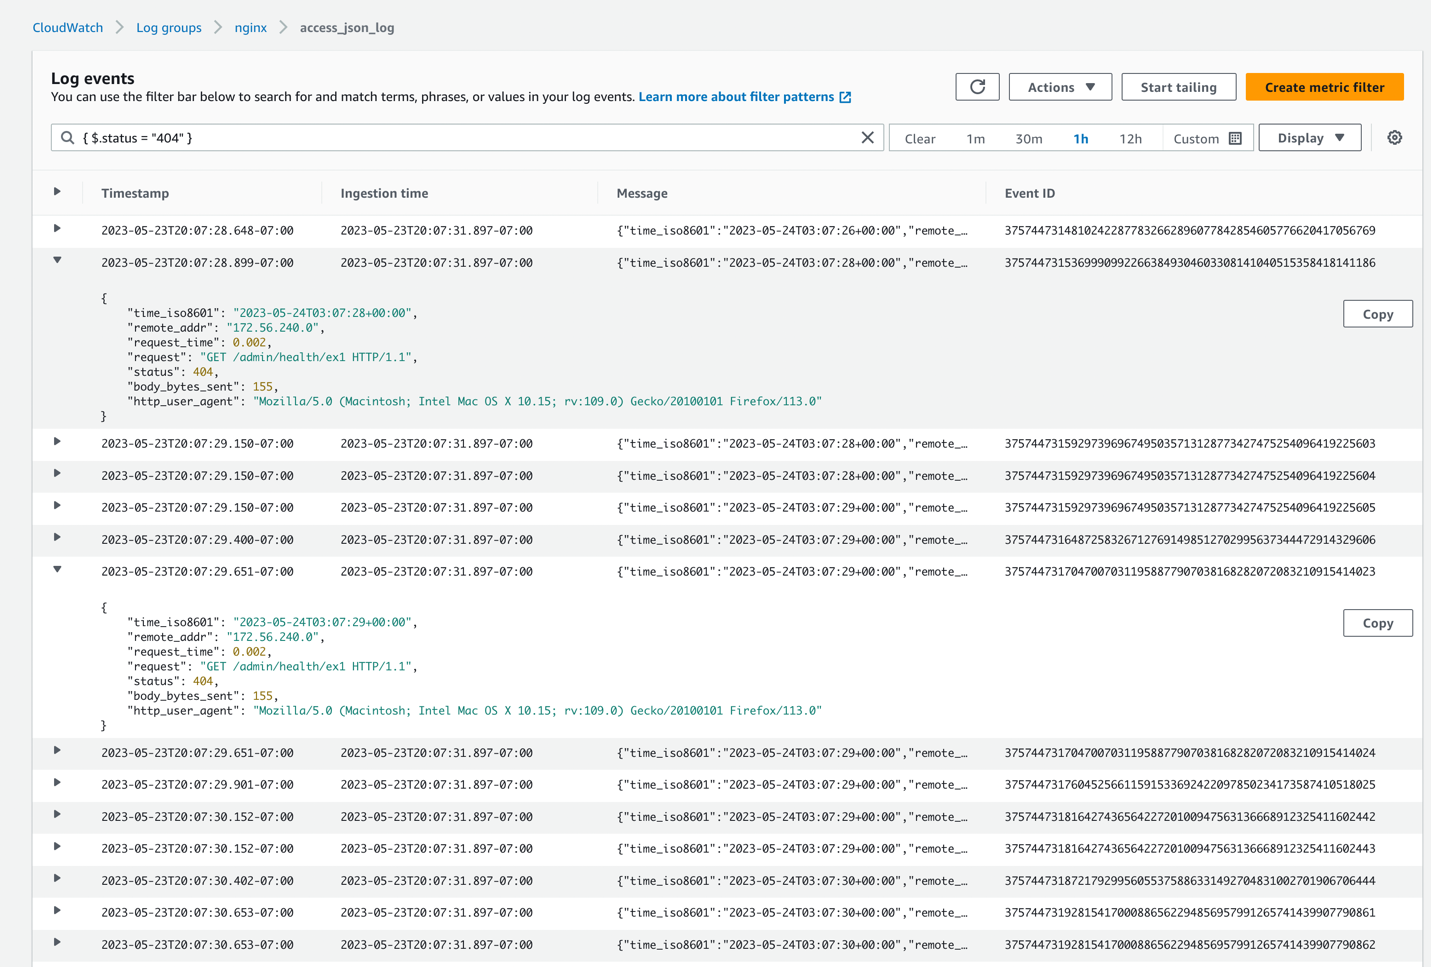Expand all rows using header arrow
Screen dimensions: 1431x967
click(57, 192)
